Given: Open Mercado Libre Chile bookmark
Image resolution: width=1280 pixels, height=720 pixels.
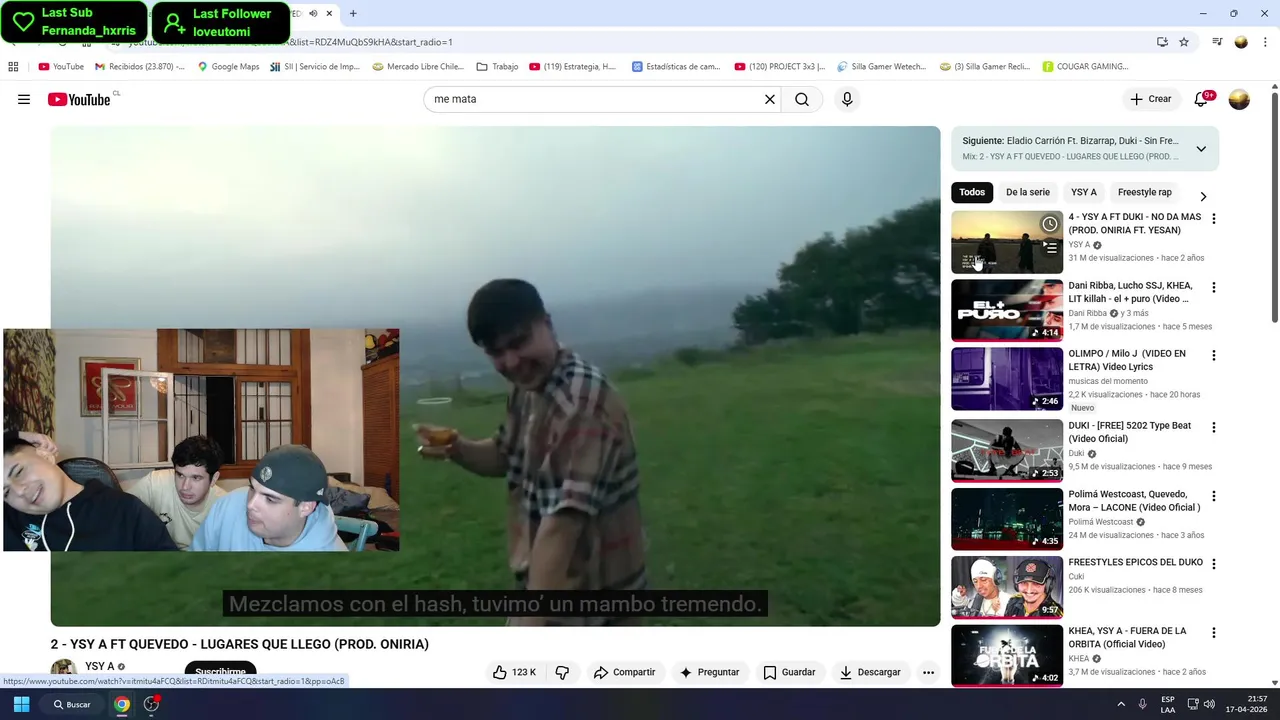Looking at the screenshot, I should click(x=418, y=67).
